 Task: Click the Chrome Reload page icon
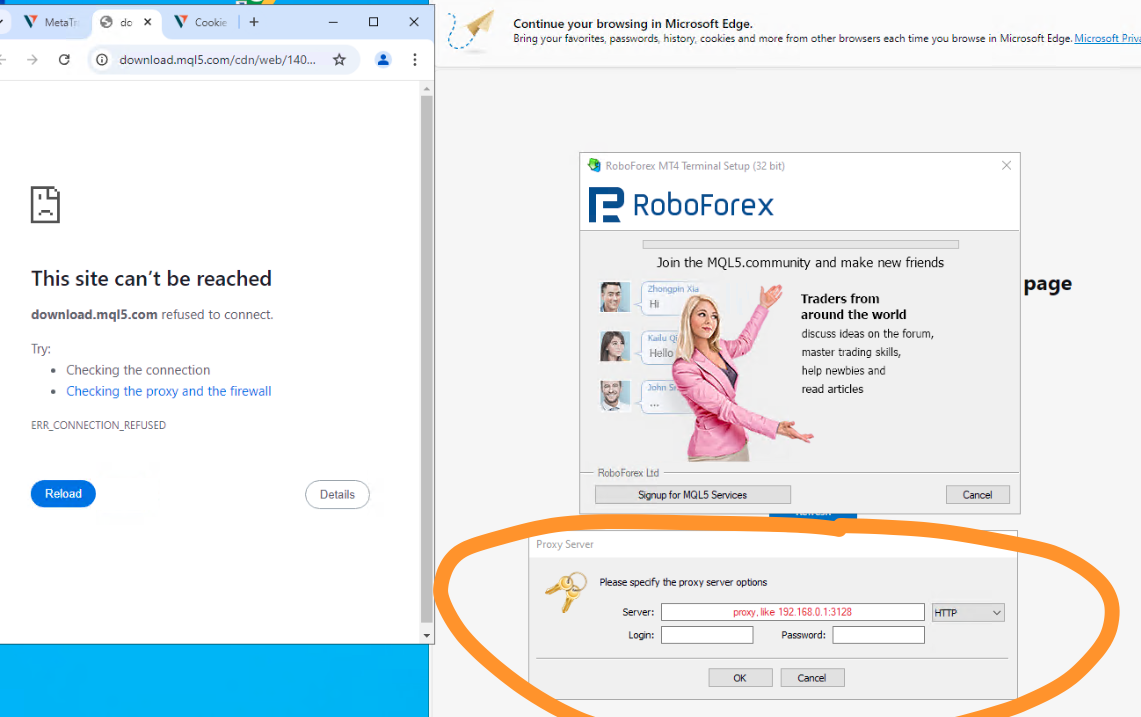[x=64, y=60]
